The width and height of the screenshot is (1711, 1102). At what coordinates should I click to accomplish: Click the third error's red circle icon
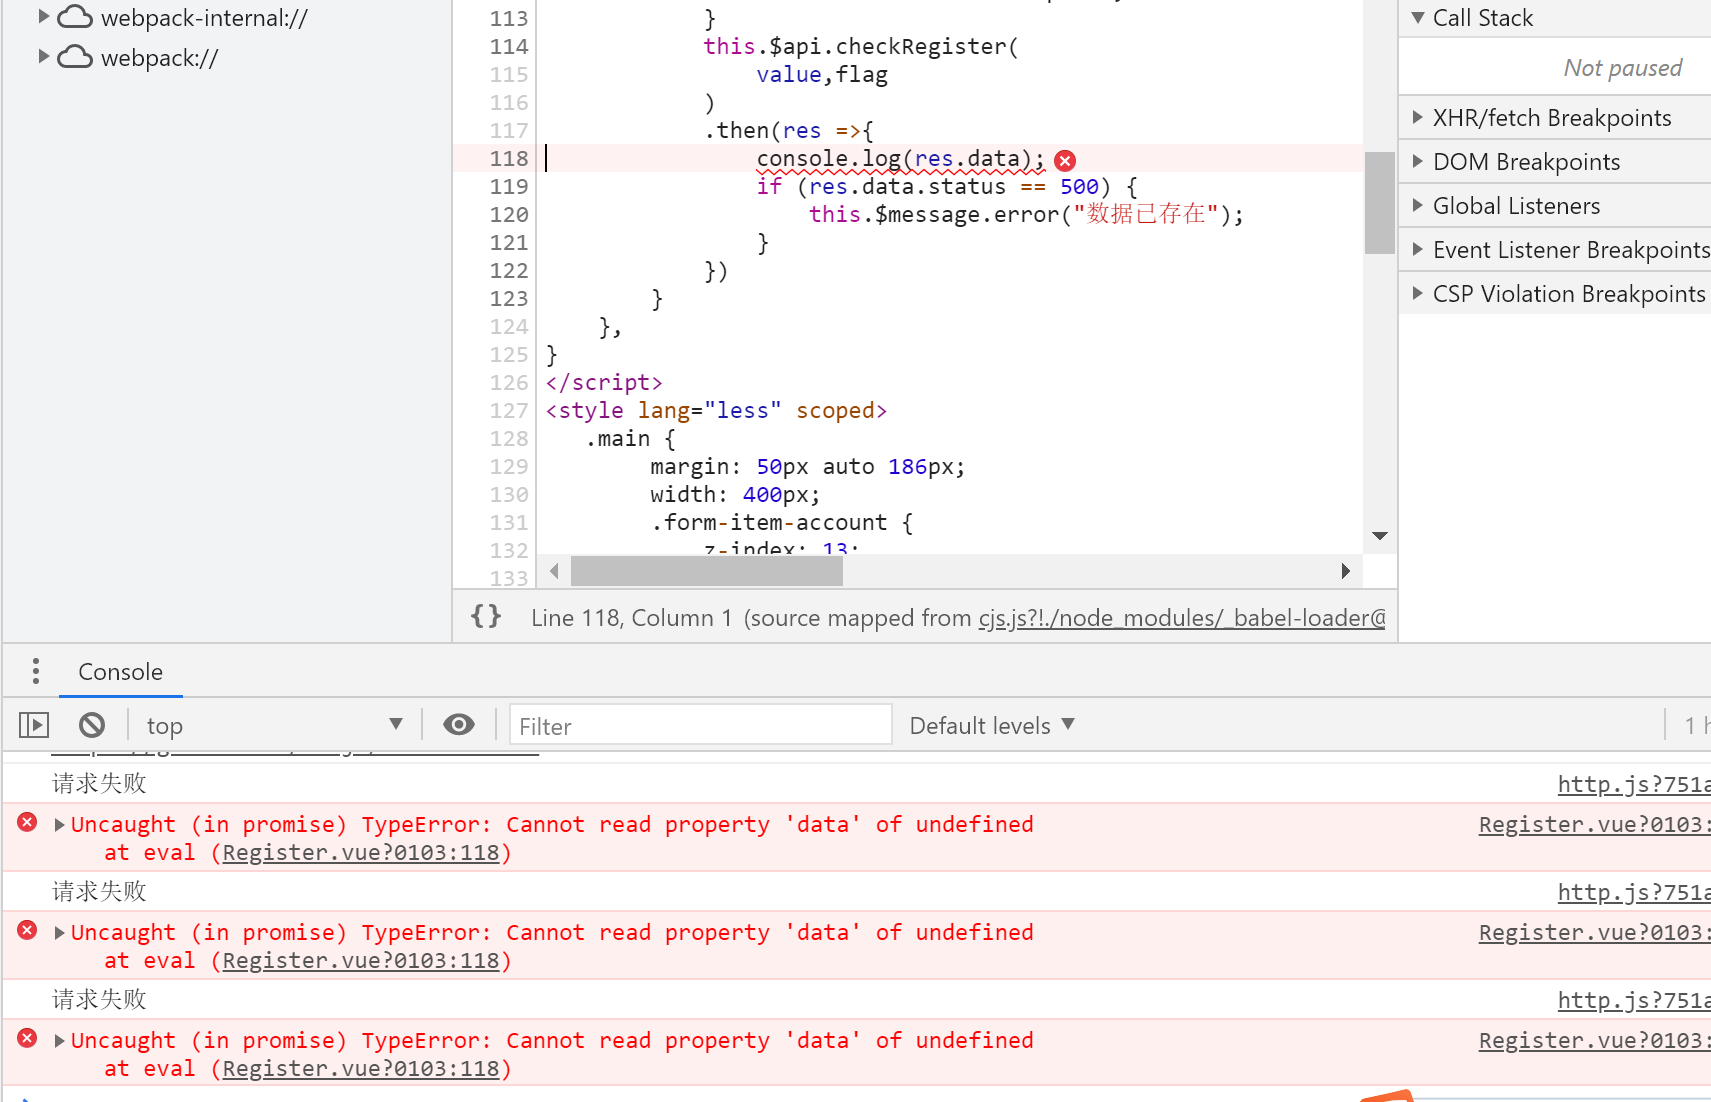pyautogui.click(x=27, y=1038)
